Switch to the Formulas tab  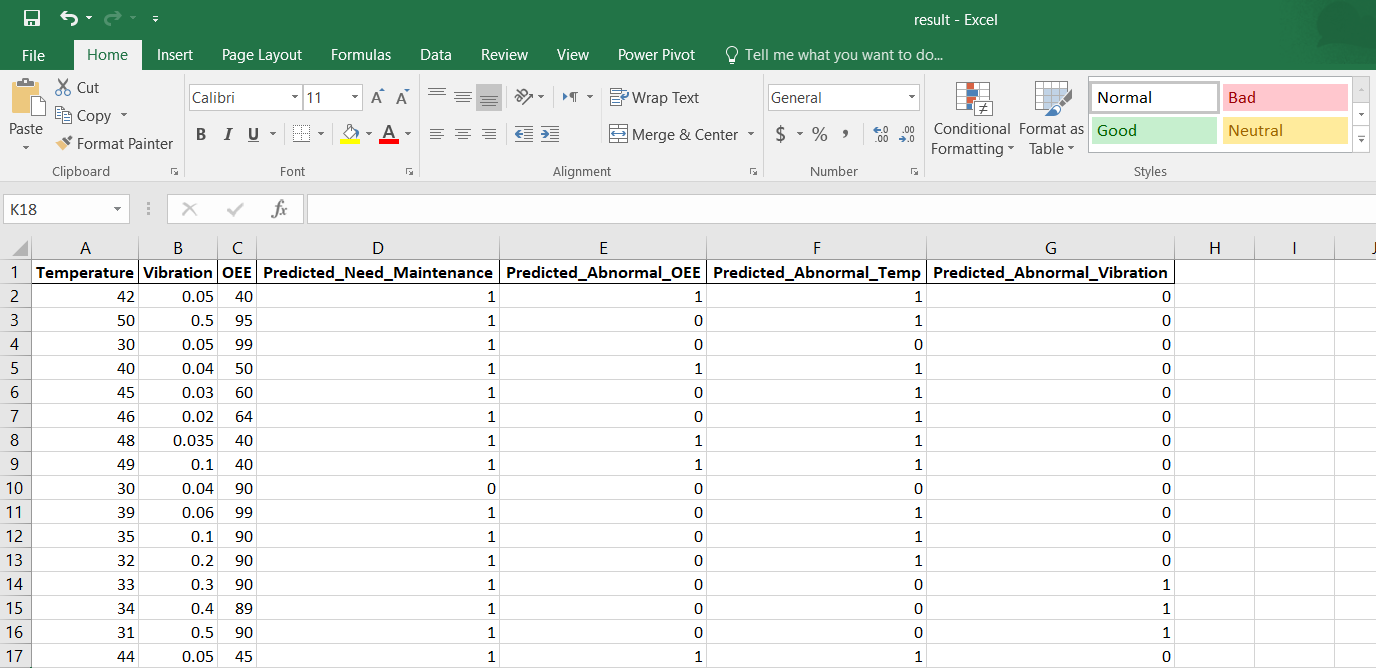(361, 55)
